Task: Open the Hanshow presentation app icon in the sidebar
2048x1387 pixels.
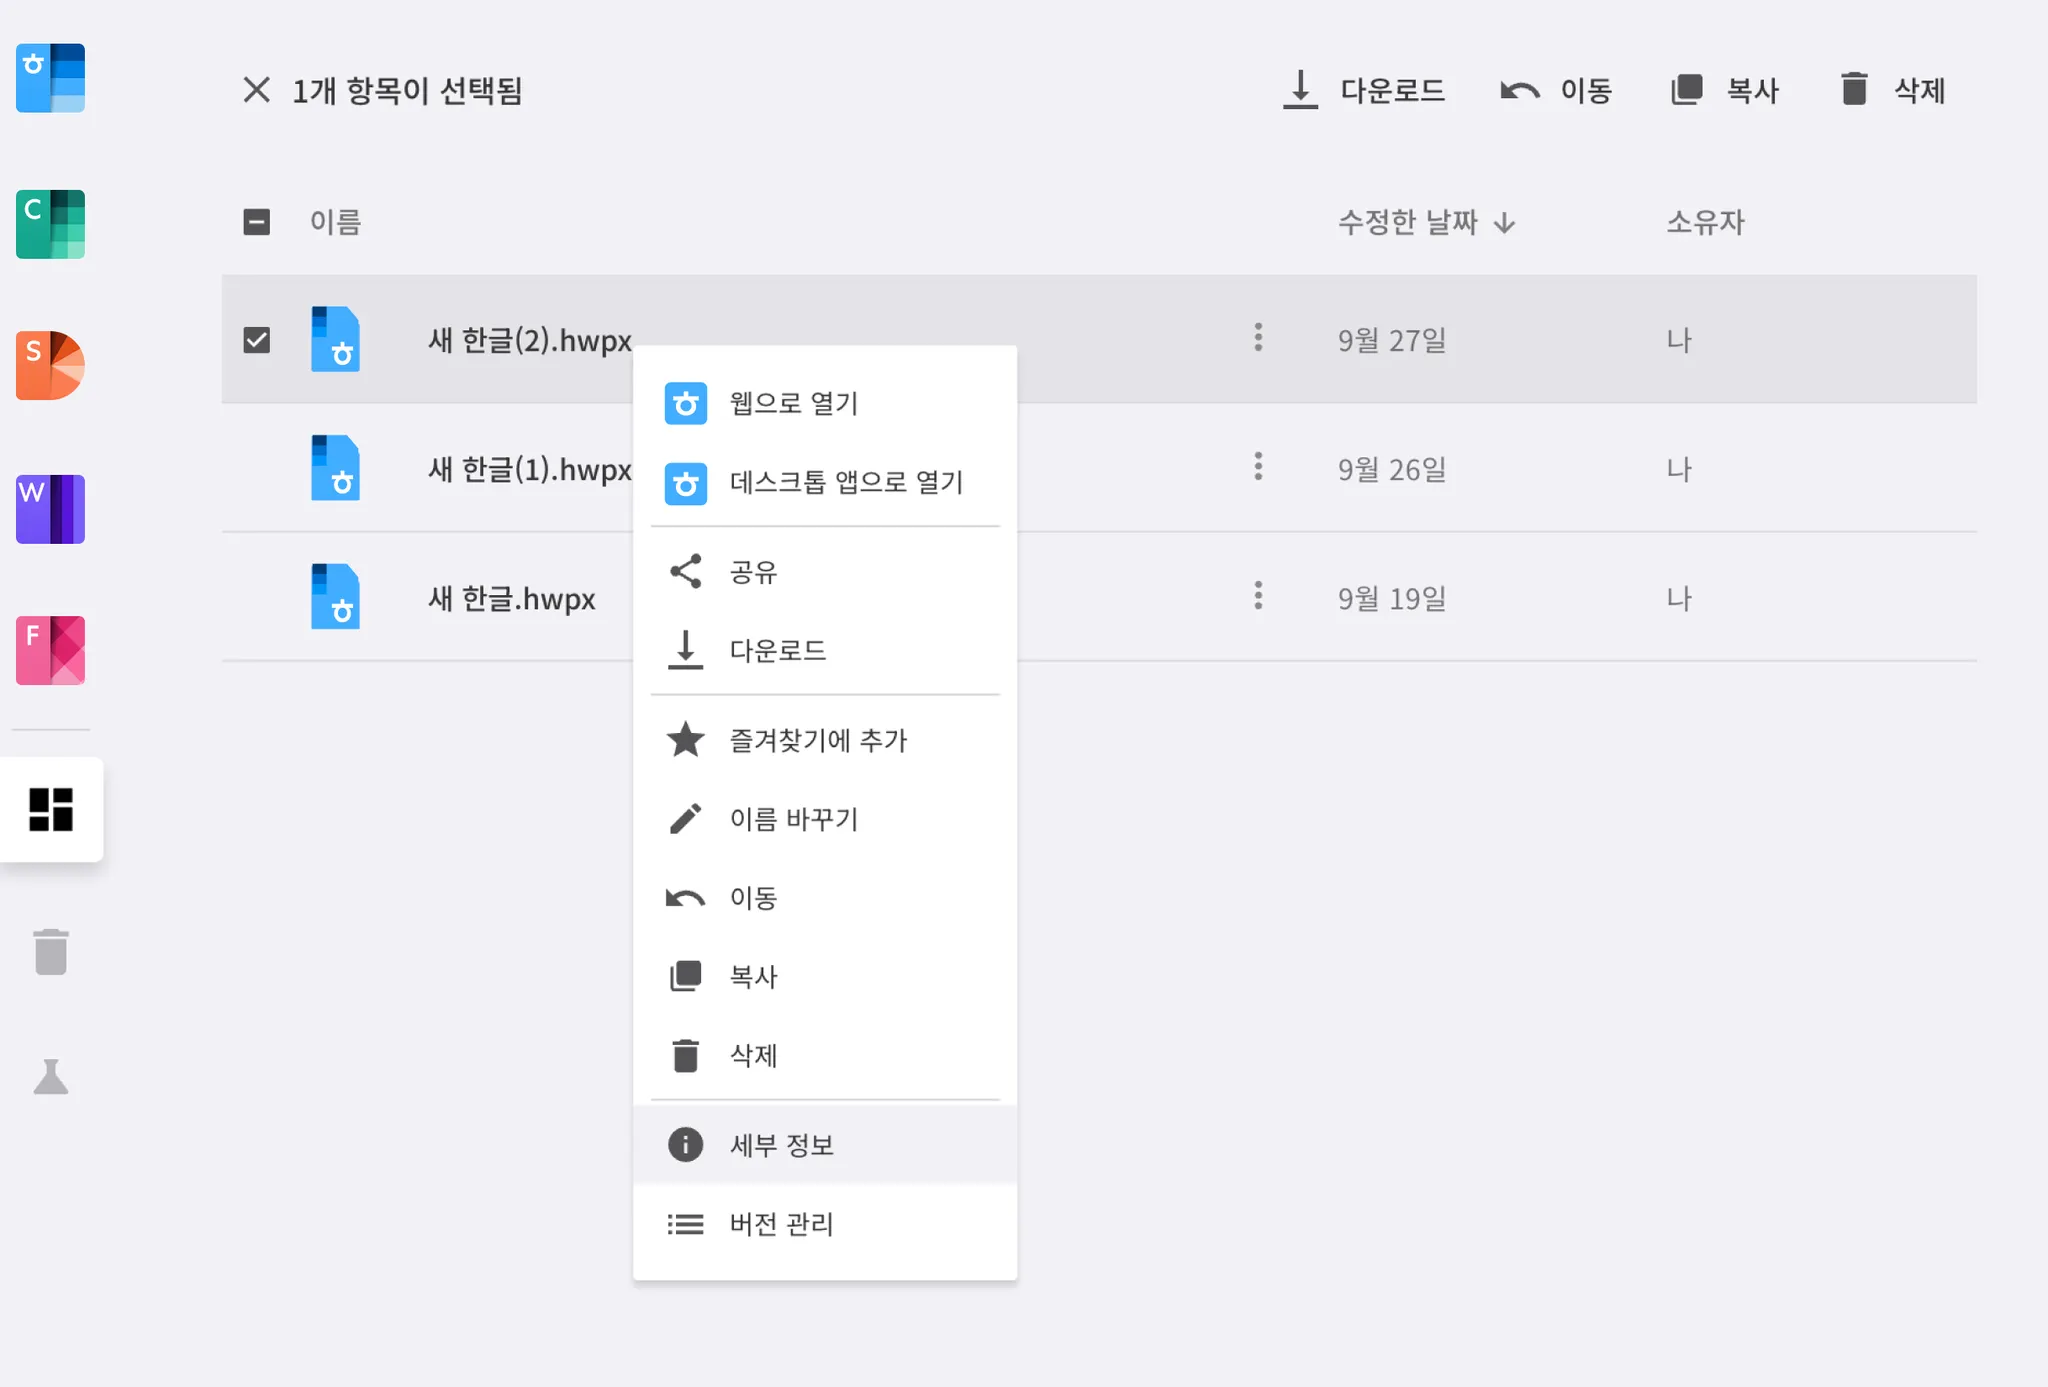Action: 50,365
